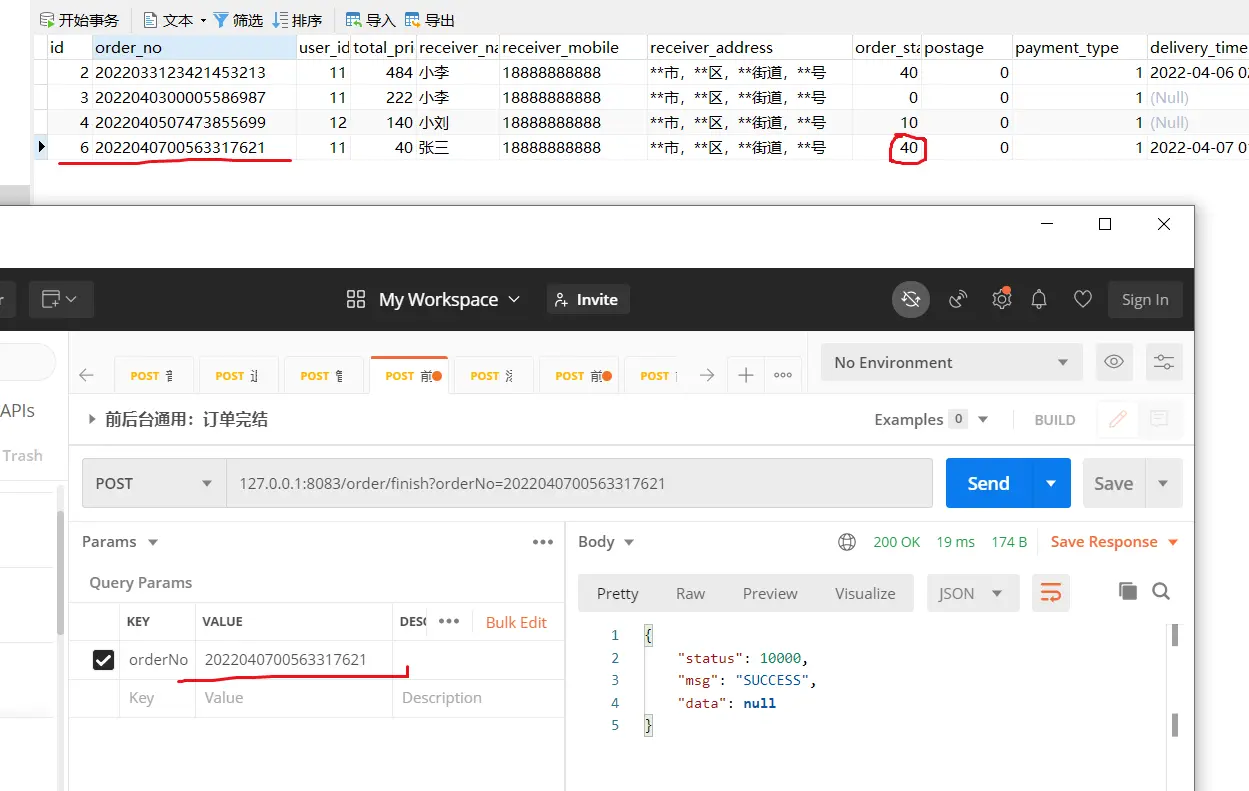Click the response body vertical scrollbar

click(x=1174, y=680)
